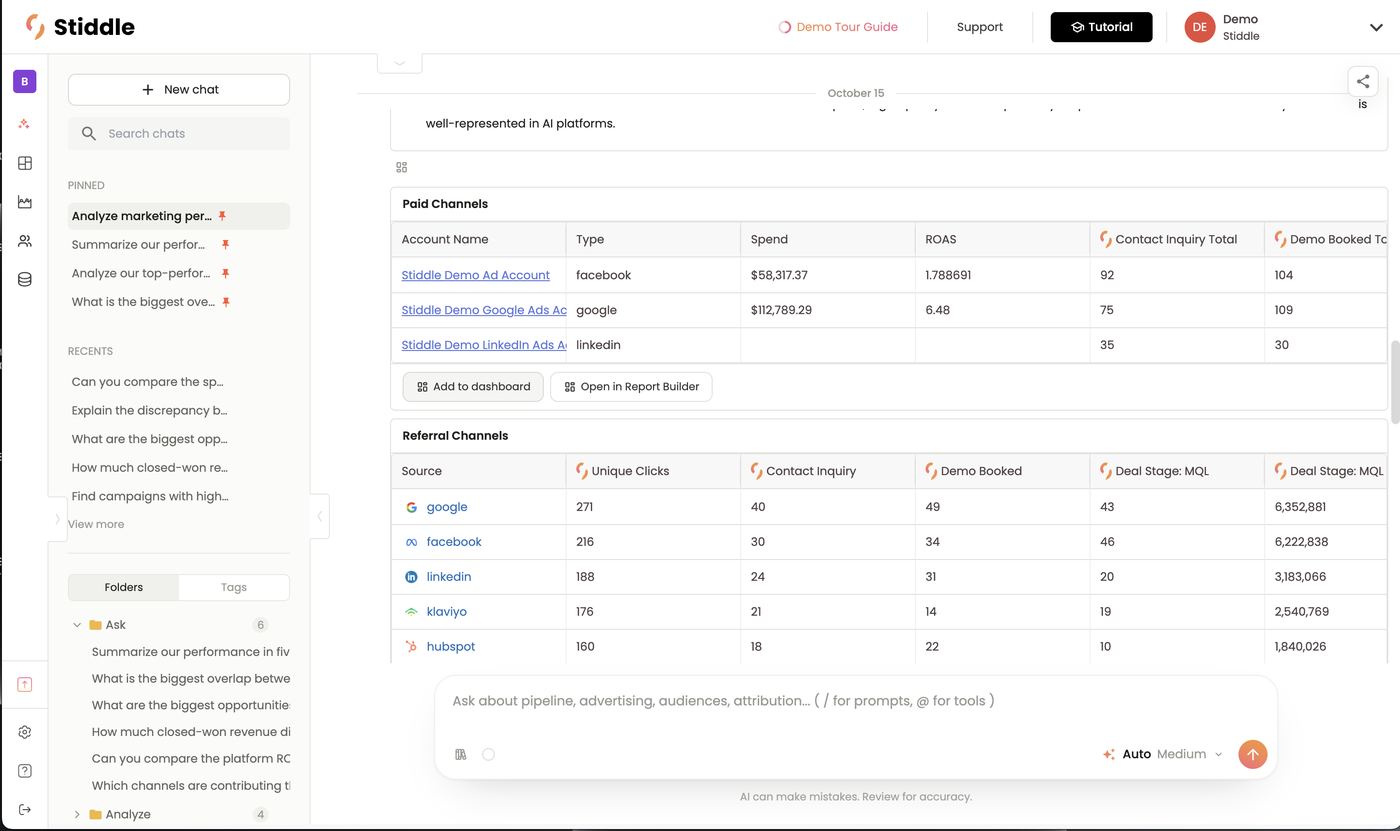This screenshot has height=831, width=1400.
Task: Click the send arrow button
Action: point(1252,754)
